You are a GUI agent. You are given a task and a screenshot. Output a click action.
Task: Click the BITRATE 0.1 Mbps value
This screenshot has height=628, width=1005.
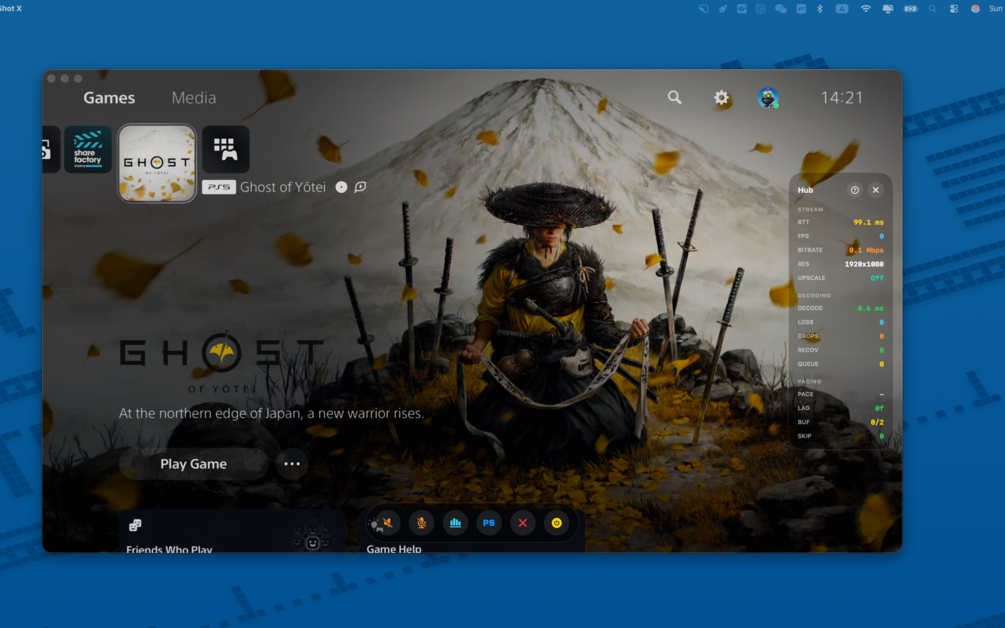coord(866,250)
